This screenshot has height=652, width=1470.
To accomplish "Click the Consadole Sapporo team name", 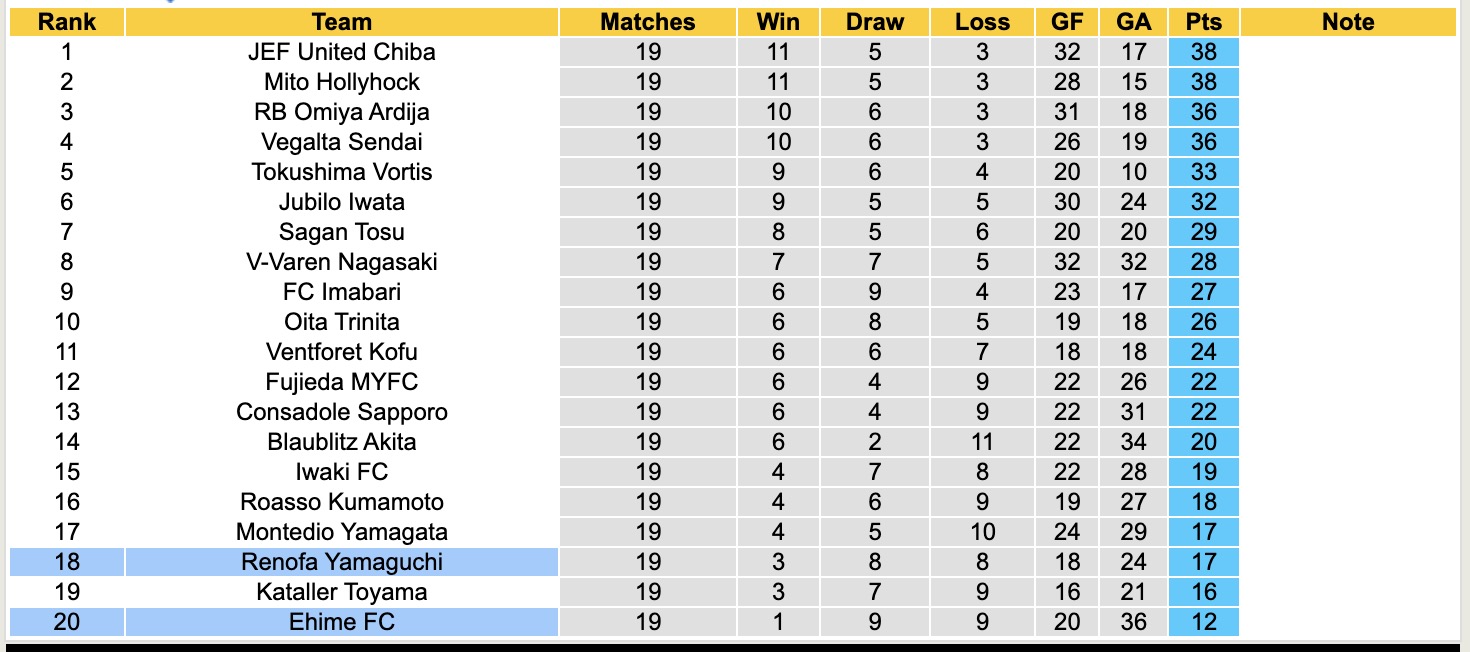I will tap(341, 412).
